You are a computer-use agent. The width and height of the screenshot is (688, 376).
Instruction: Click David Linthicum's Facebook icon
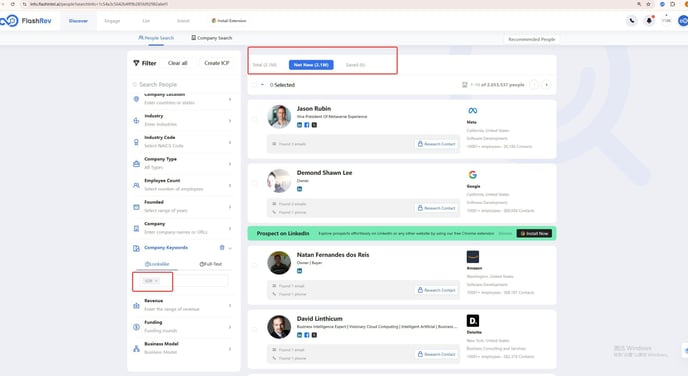tap(307, 335)
